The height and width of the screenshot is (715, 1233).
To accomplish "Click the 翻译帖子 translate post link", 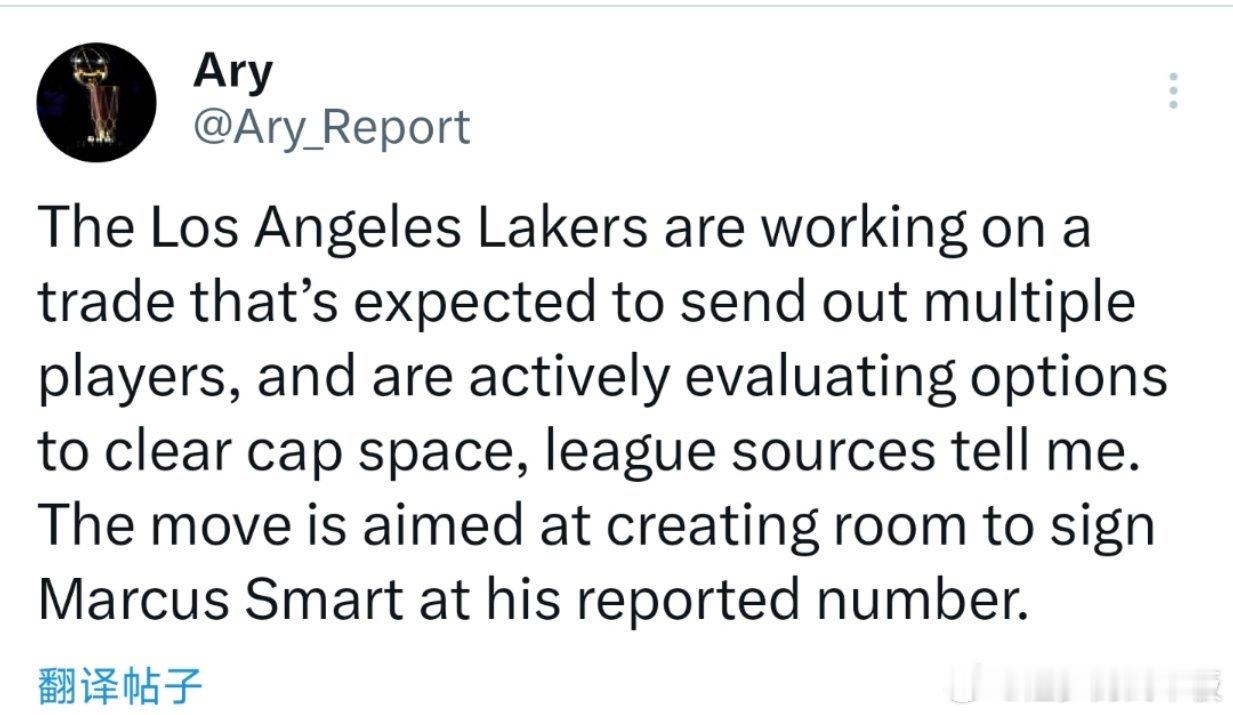I will [121, 687].
